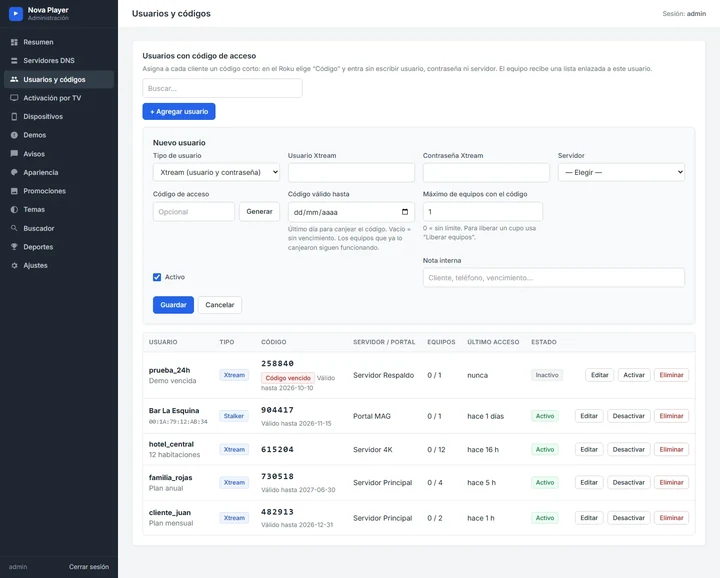Click the Apariencia palette icon
The height and width of the screenshot is (578, 720).
coord(14,172)
